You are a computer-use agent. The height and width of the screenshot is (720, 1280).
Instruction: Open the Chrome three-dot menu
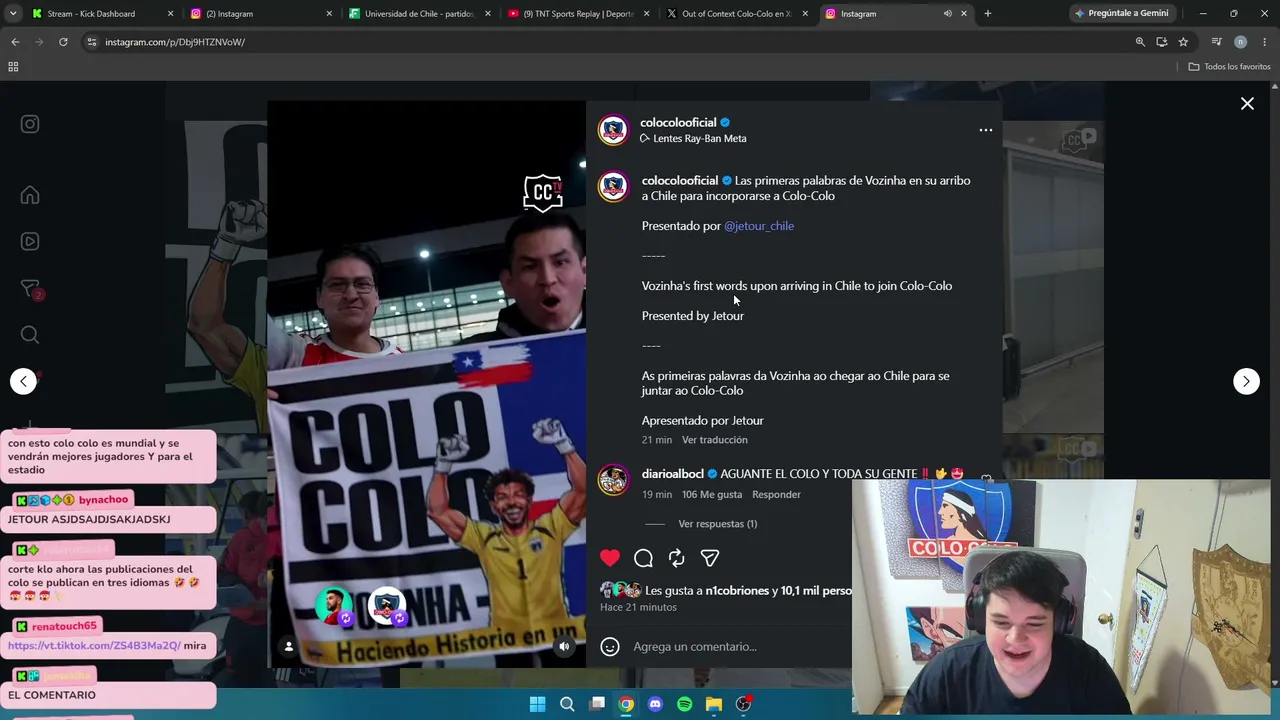point(1265,42)
